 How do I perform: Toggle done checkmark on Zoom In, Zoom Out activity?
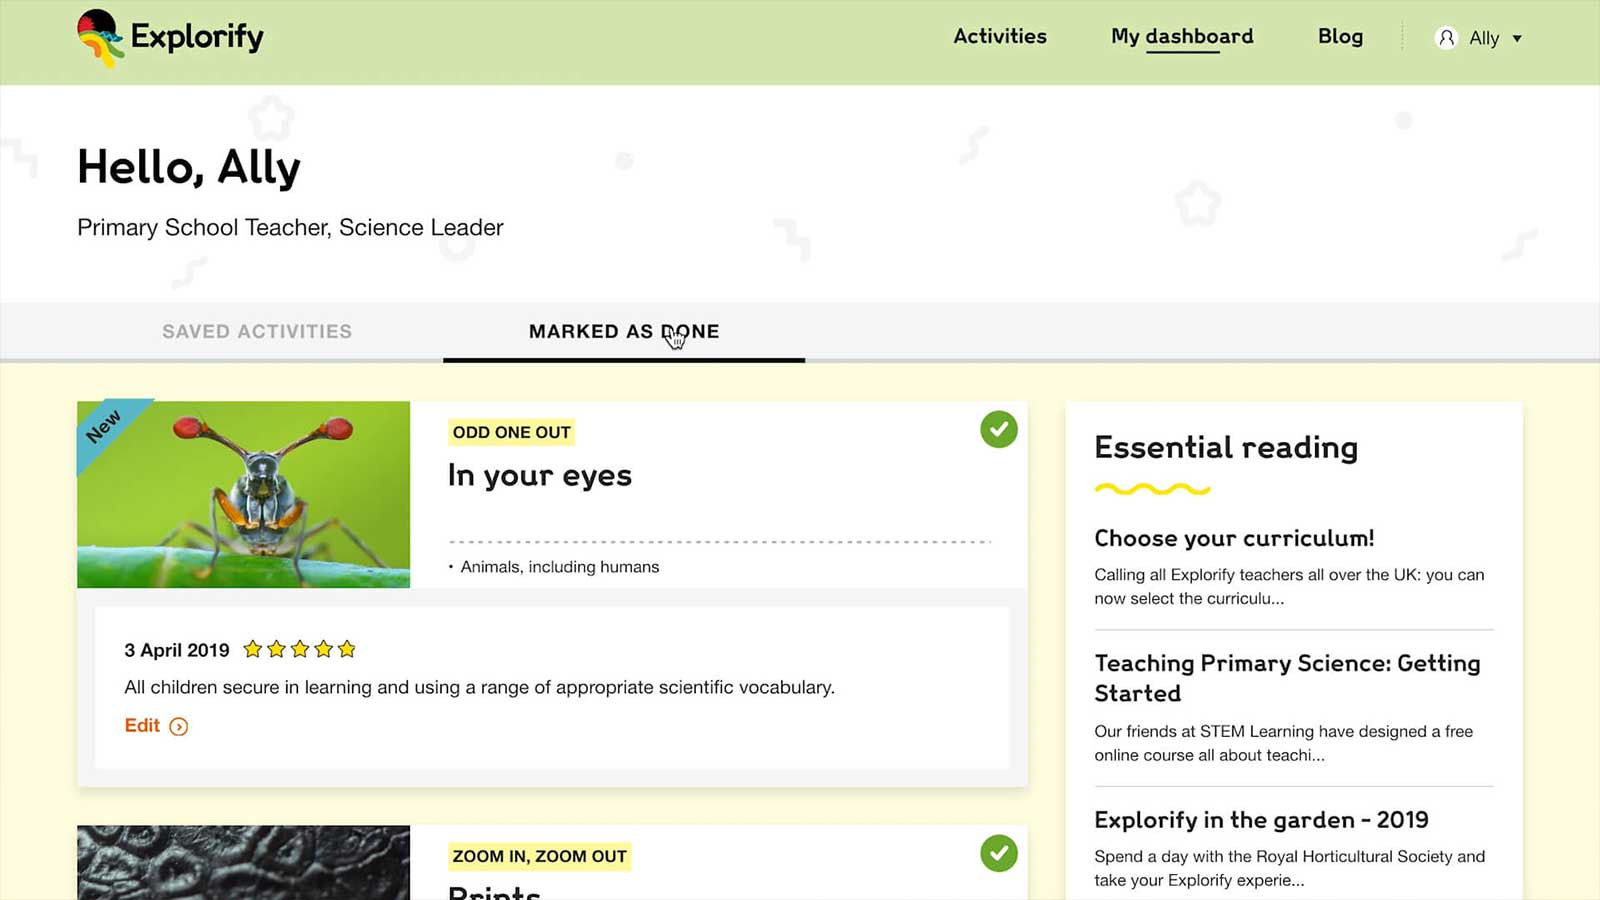click(998, 853)
